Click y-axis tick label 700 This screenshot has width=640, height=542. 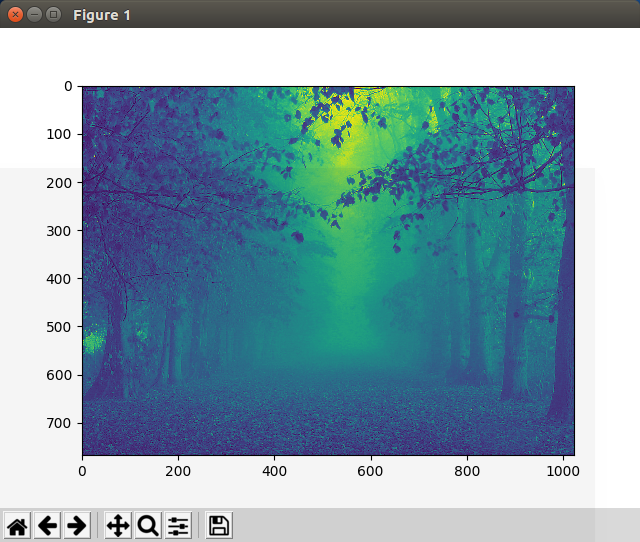click(59, 423)
